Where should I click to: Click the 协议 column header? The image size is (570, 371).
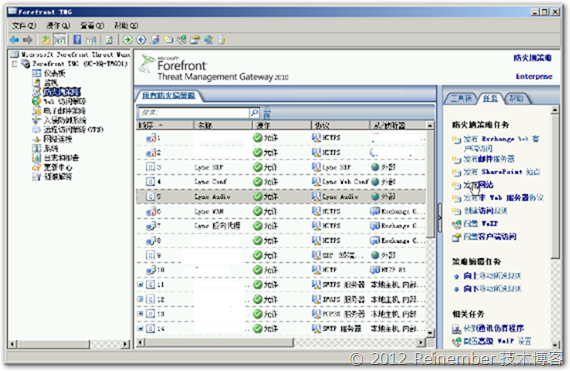340,125
